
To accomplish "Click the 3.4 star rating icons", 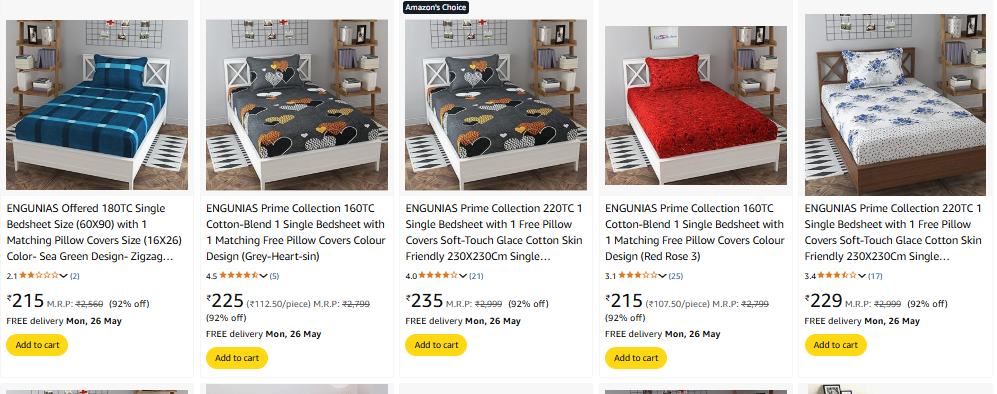I will [837, 276].
